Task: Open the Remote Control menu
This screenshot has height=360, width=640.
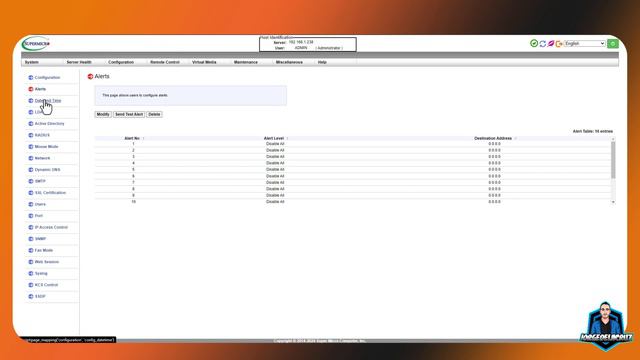Action: [164, 62]
